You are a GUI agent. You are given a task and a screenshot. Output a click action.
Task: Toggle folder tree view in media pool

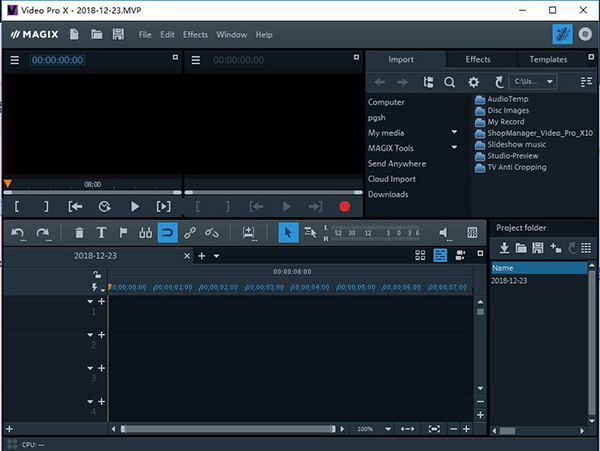coord(428,82)
